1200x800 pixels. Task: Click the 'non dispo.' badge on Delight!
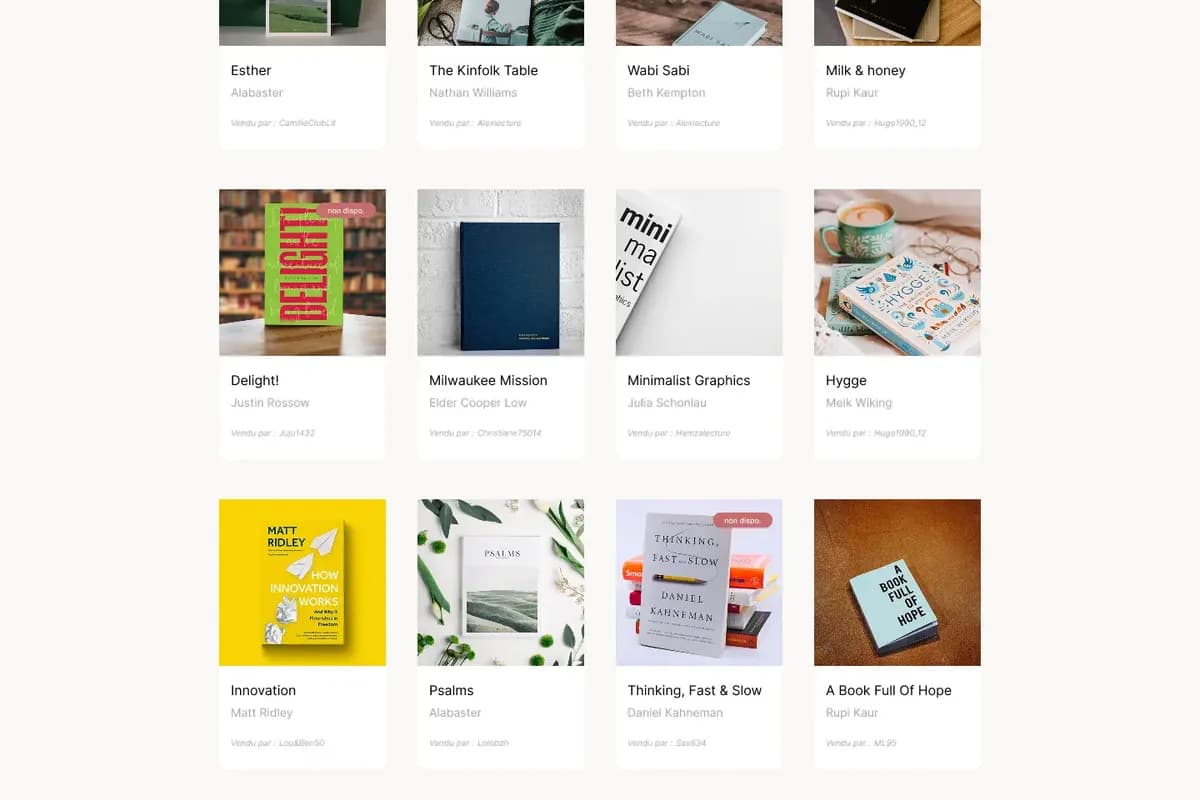click(x=346, y=211)
